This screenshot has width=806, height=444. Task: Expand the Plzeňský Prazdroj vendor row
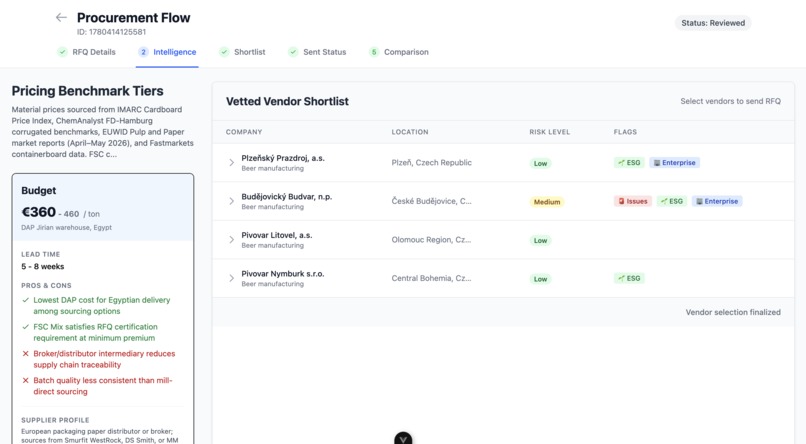231,162
